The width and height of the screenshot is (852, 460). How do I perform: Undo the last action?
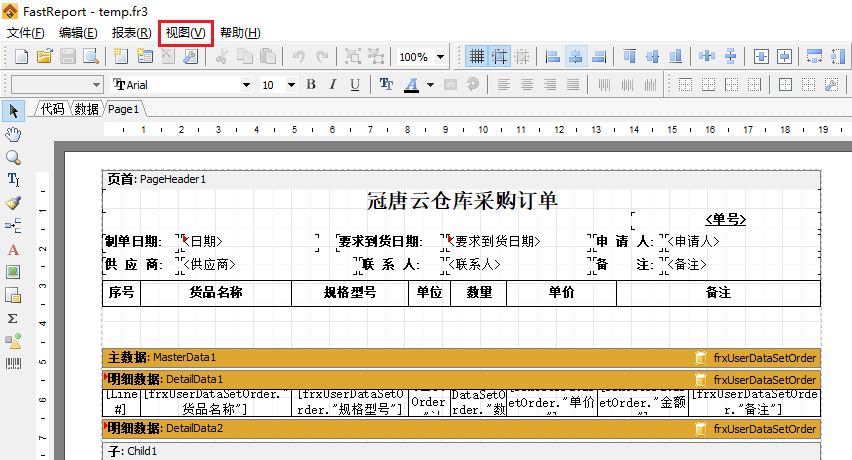(x=298, y=56)
